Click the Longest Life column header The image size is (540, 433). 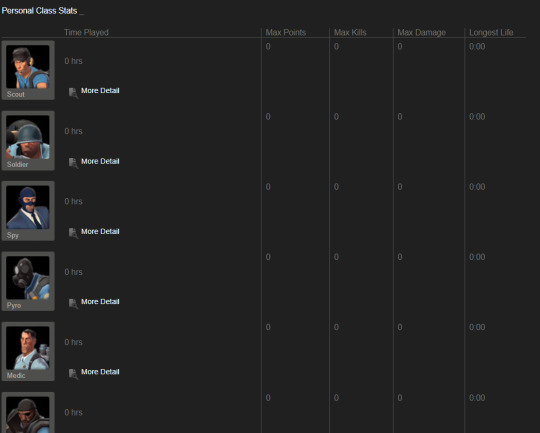click(x=491, y=33)
